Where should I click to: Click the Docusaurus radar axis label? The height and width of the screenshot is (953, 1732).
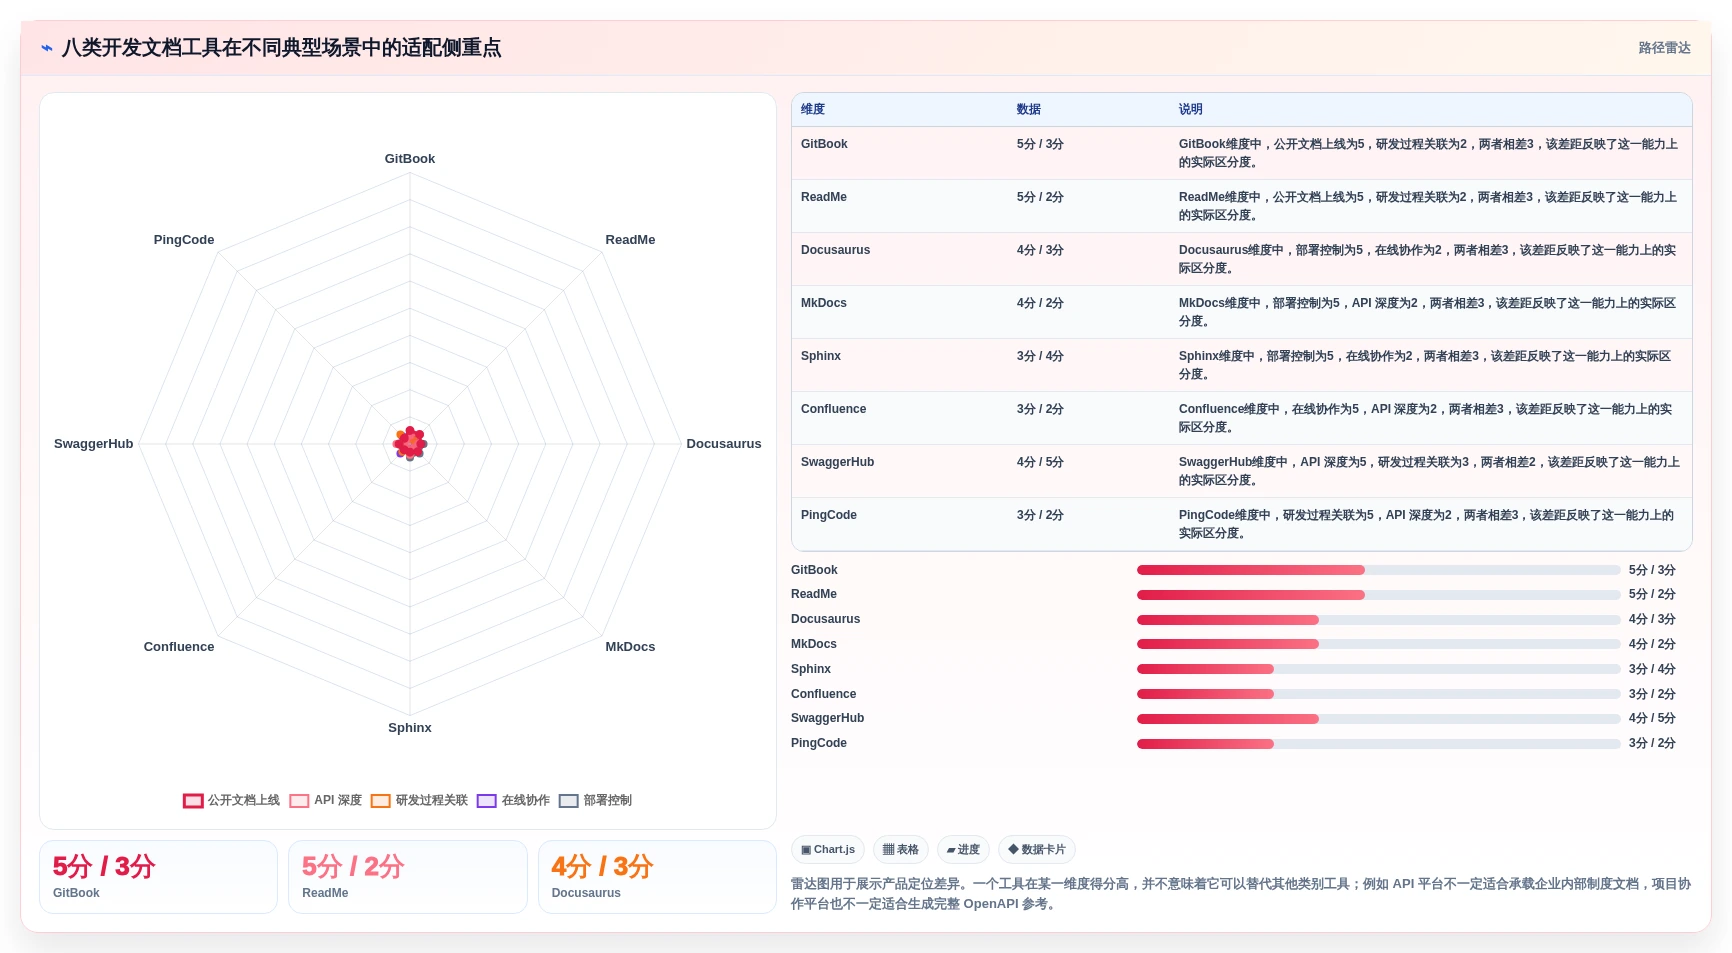click(724, 444)
